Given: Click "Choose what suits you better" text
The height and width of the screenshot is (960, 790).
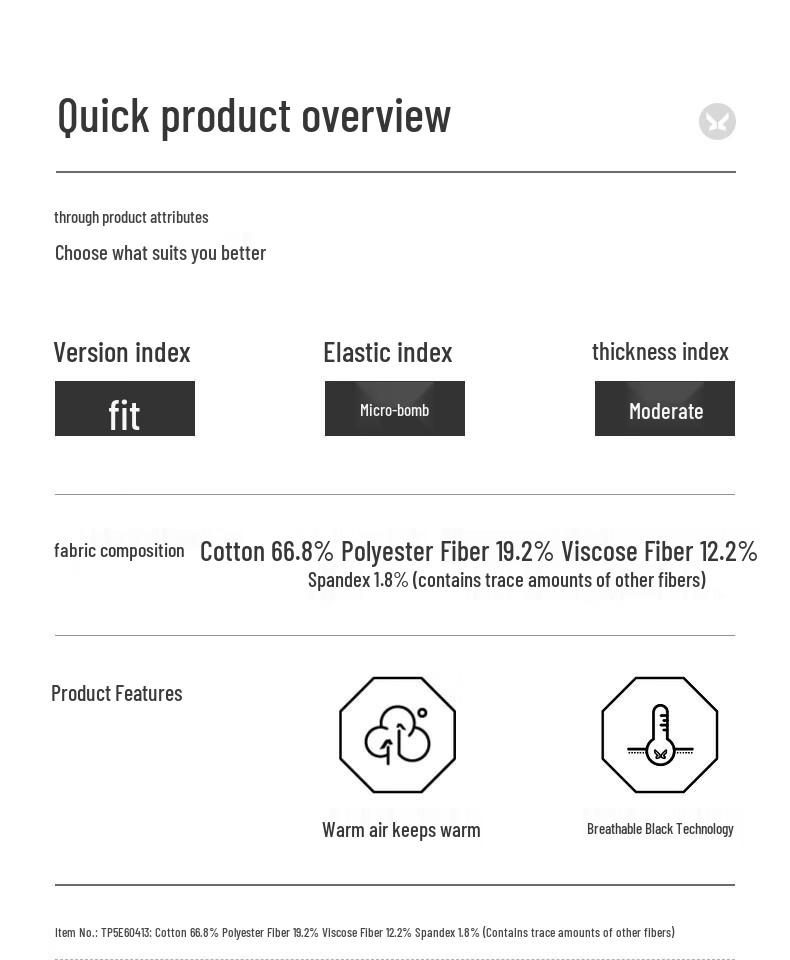Looking at the screenshot, I should coord(161,253).
